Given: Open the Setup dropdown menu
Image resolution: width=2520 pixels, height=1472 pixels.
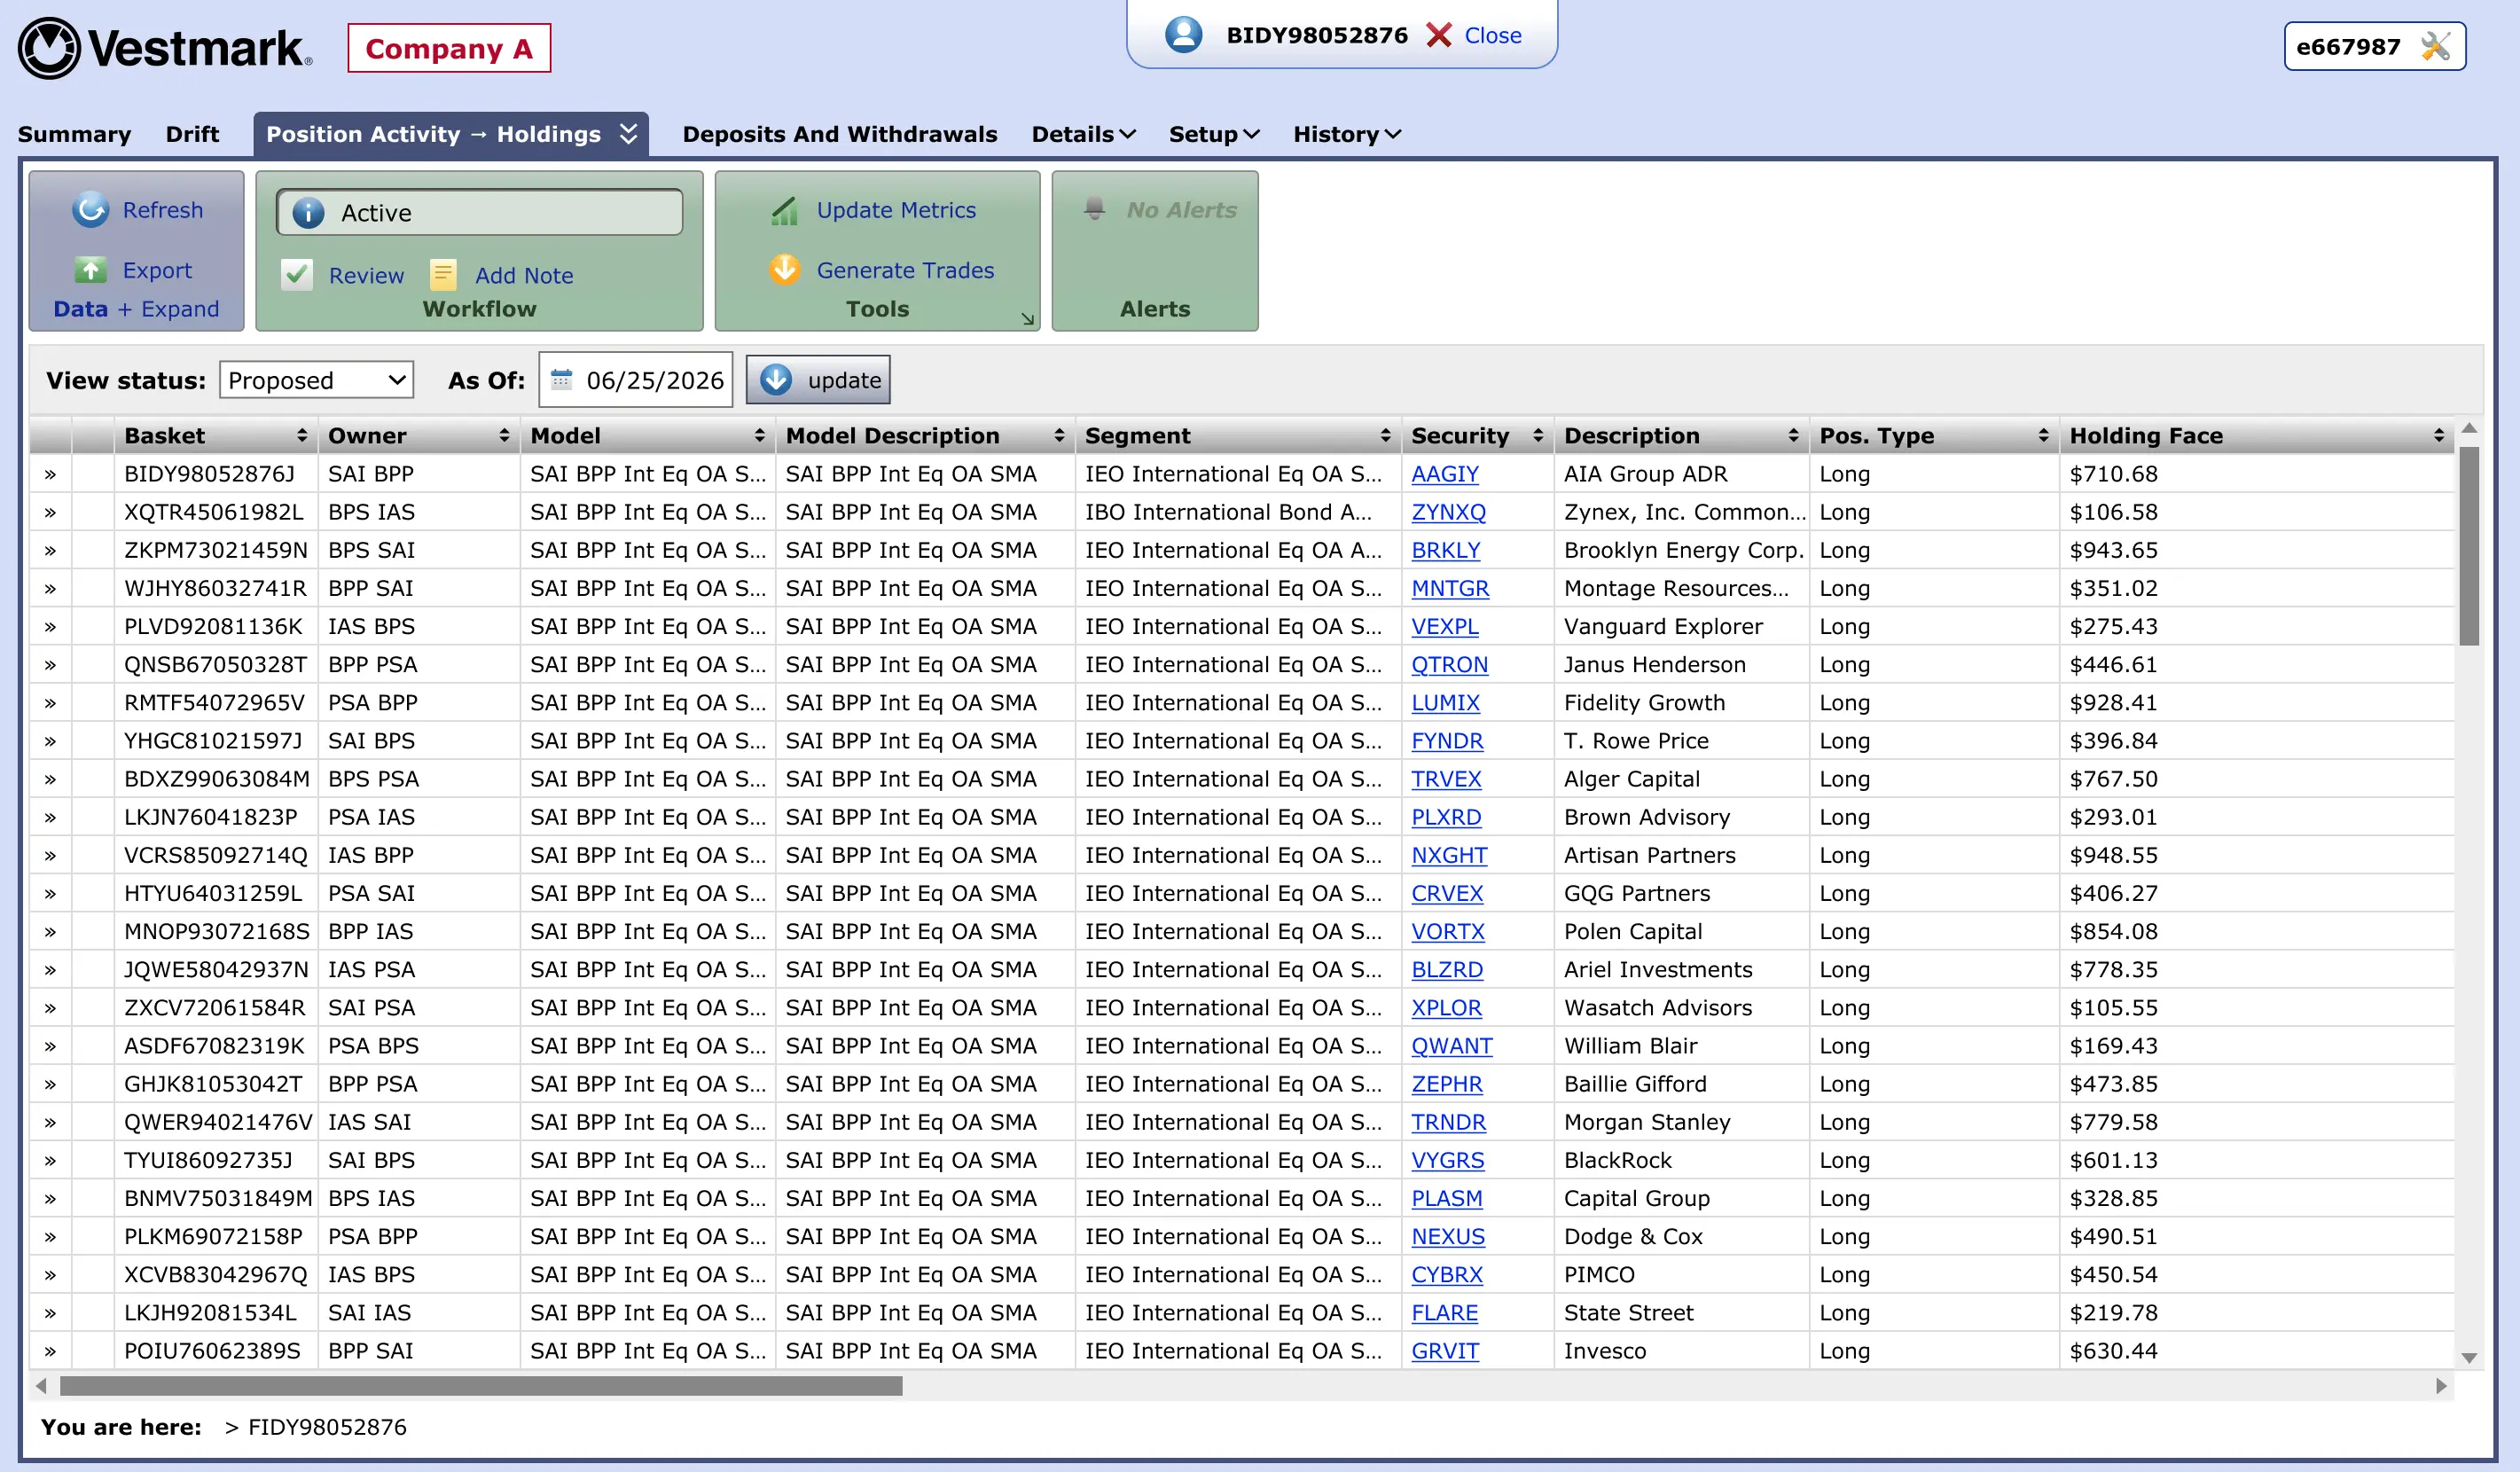Looking at the screenshot, I should (x=1214, y=134).
